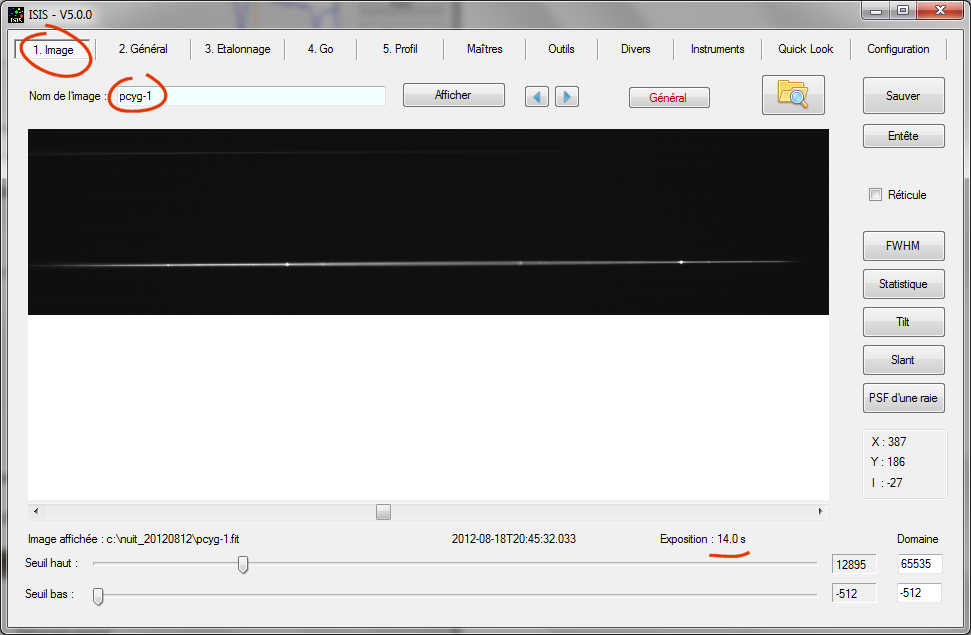This screenshot has height=635, width=971.
Task: Open the Maîtres tab
Action: (x=485, y=49)
